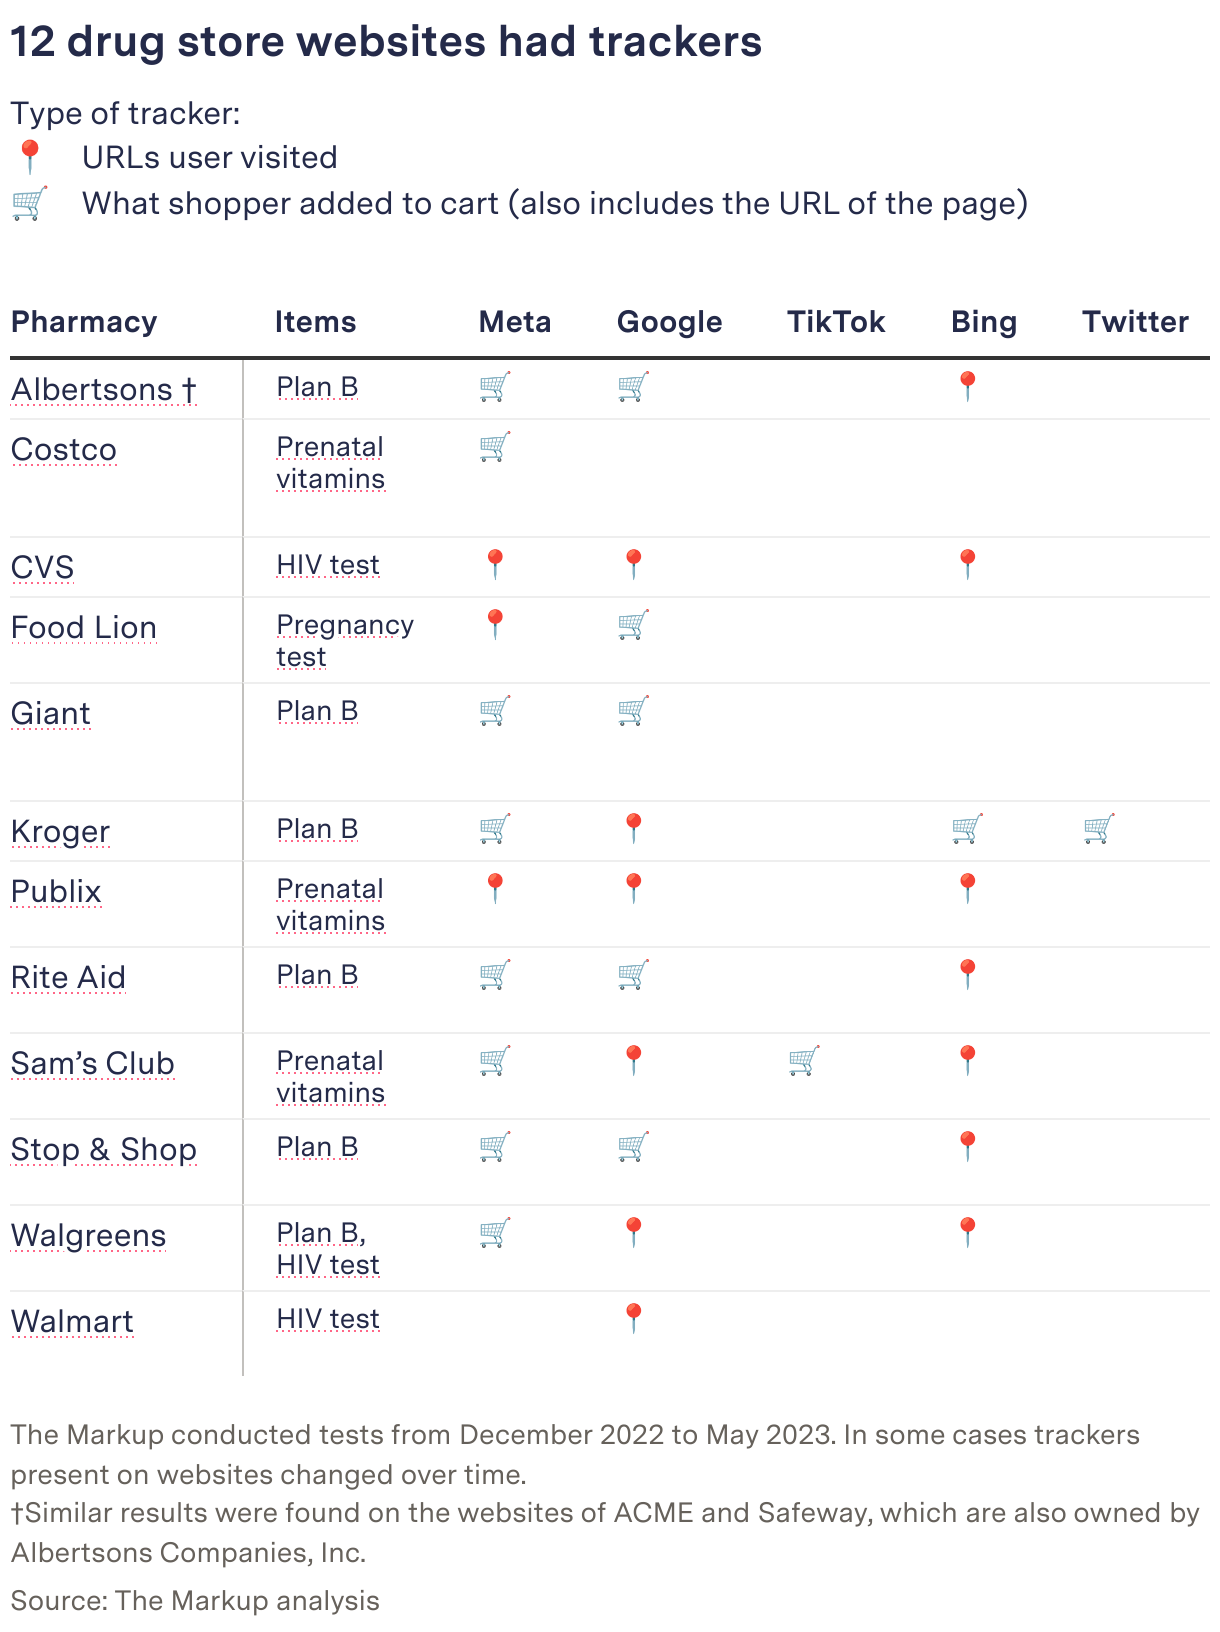Screen dimensions: 1220x1632
Task: Click Walmart's Google URL pin icon
Action: [633, 1319]
